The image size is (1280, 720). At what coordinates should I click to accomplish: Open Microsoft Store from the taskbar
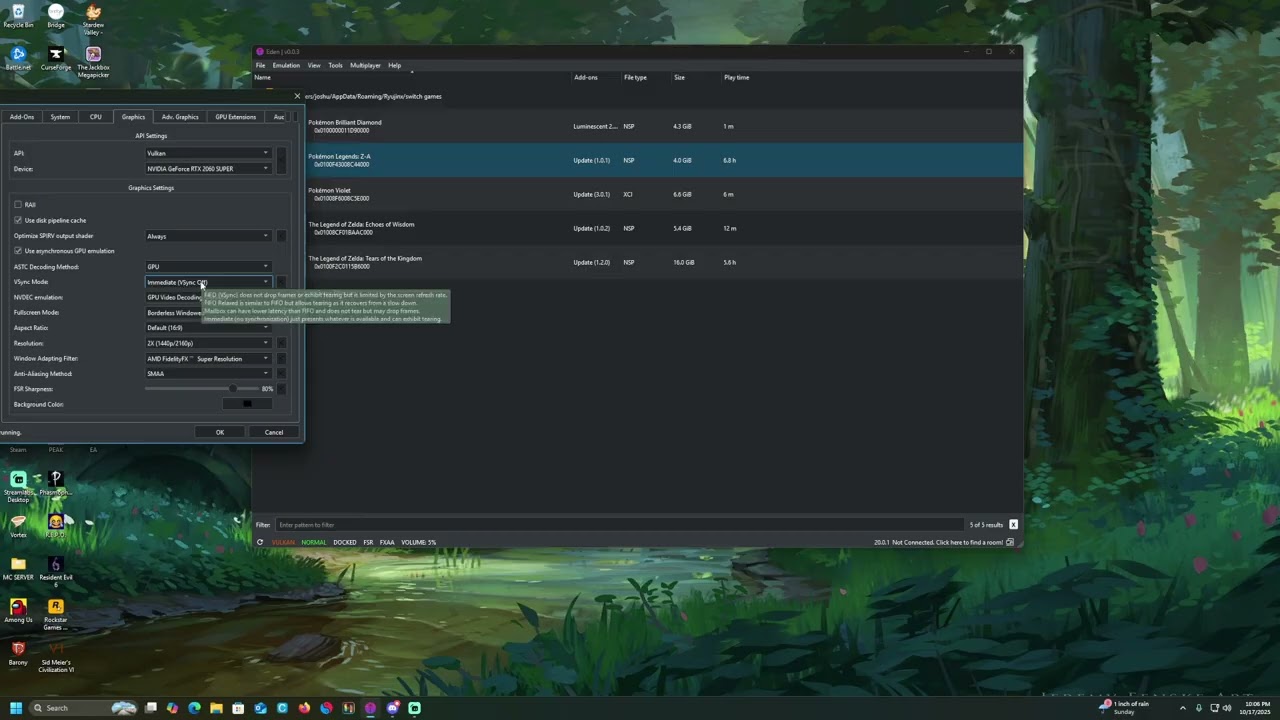238,708
